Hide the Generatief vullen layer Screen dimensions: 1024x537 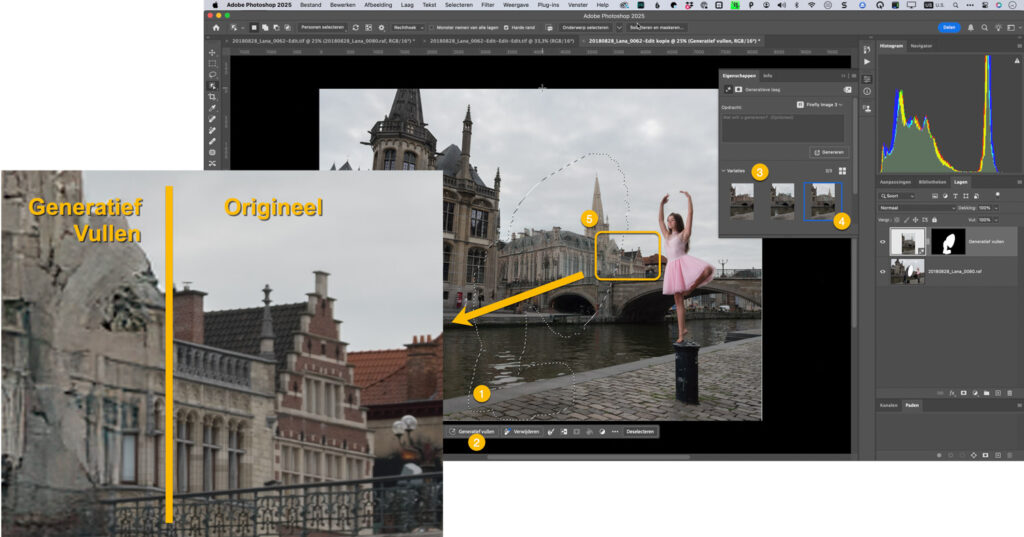click(x=882, y=242)
